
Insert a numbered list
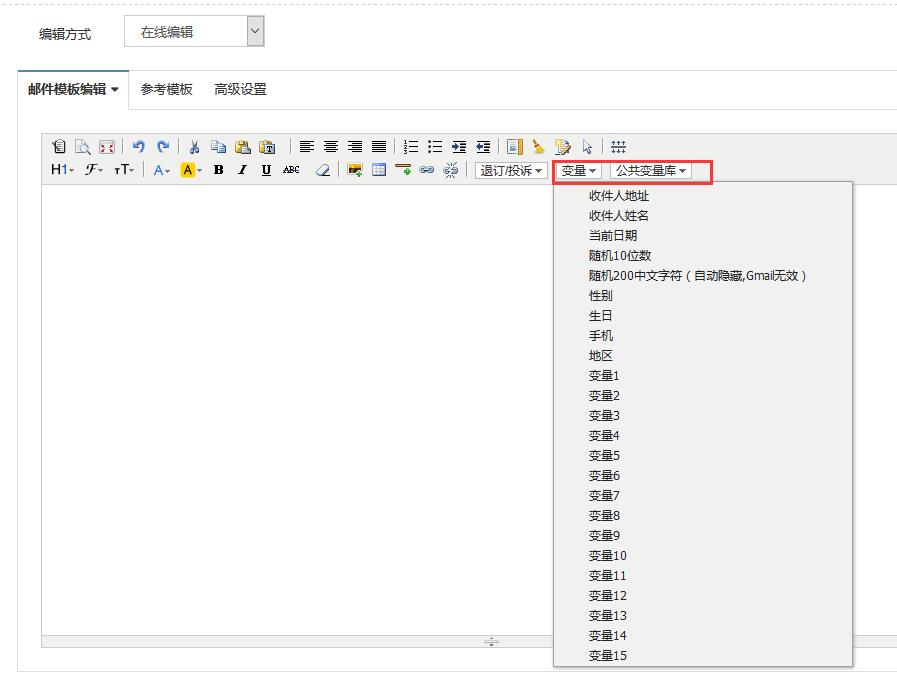click(411, 146)
